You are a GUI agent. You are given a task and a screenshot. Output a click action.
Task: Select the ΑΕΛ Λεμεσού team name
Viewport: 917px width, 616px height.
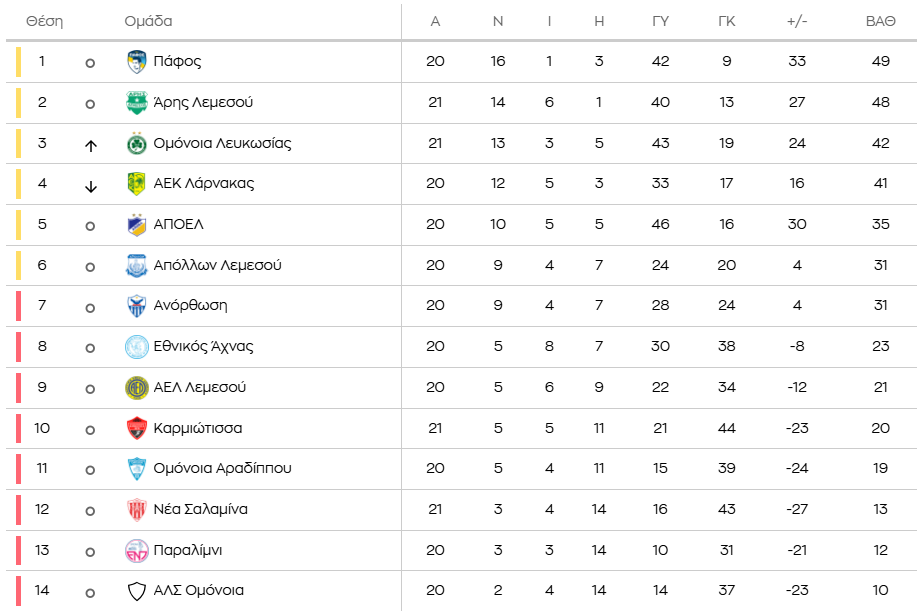[199, 387]
